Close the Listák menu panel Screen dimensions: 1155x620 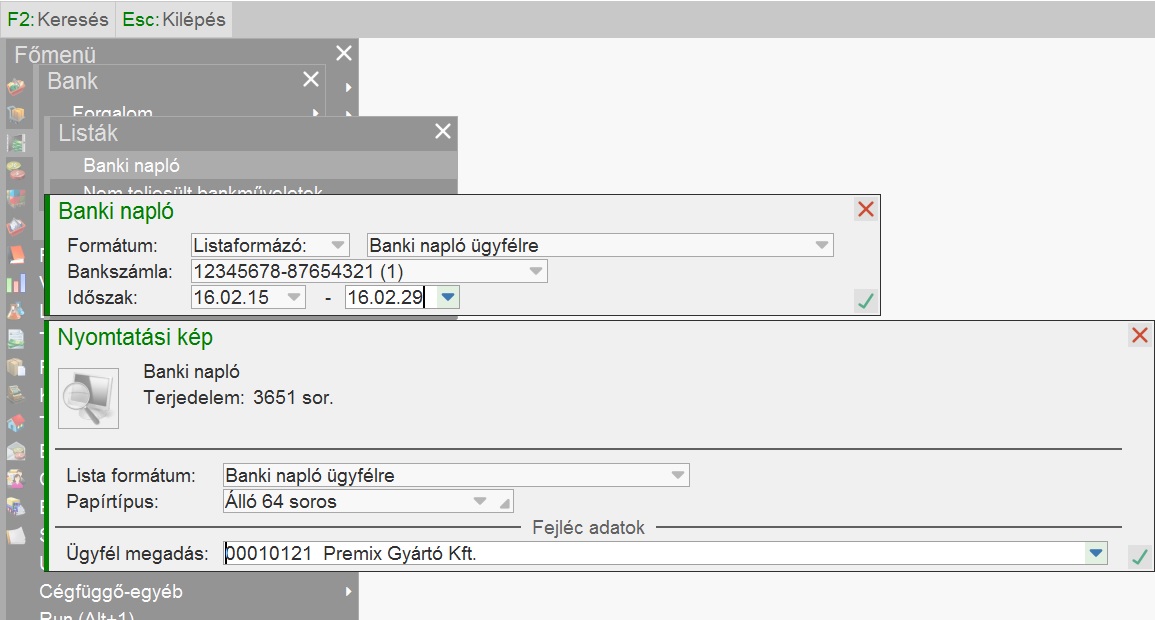[443, 131]
